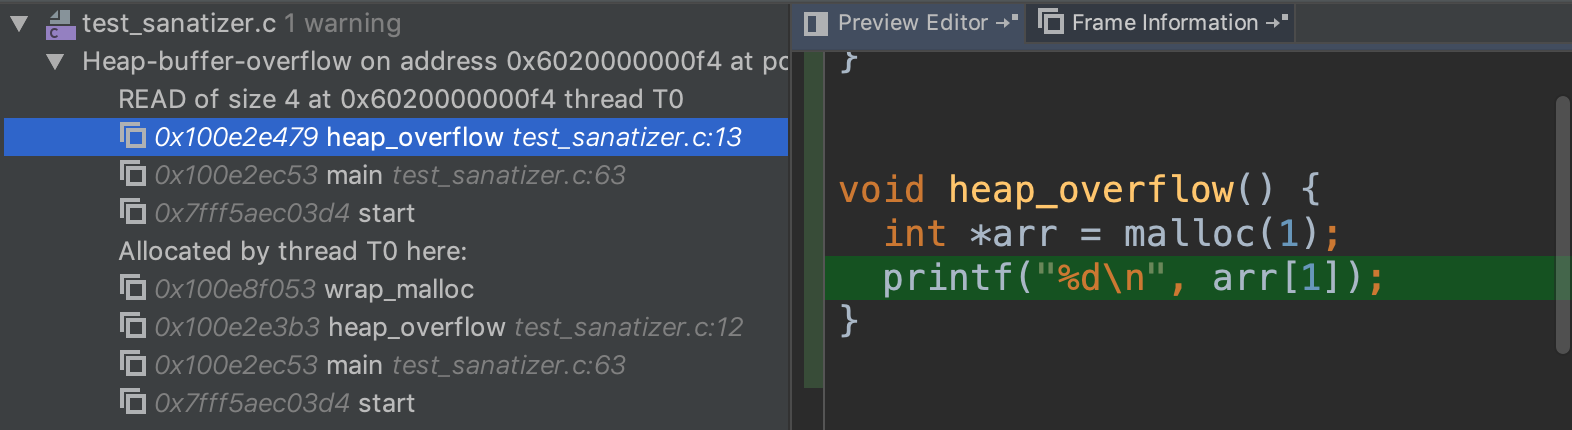Viewport: 1572px width, 430px height.
Task: Switch to the Preview Editor tab
Action: pyautogui.click(x=911, y=23)
